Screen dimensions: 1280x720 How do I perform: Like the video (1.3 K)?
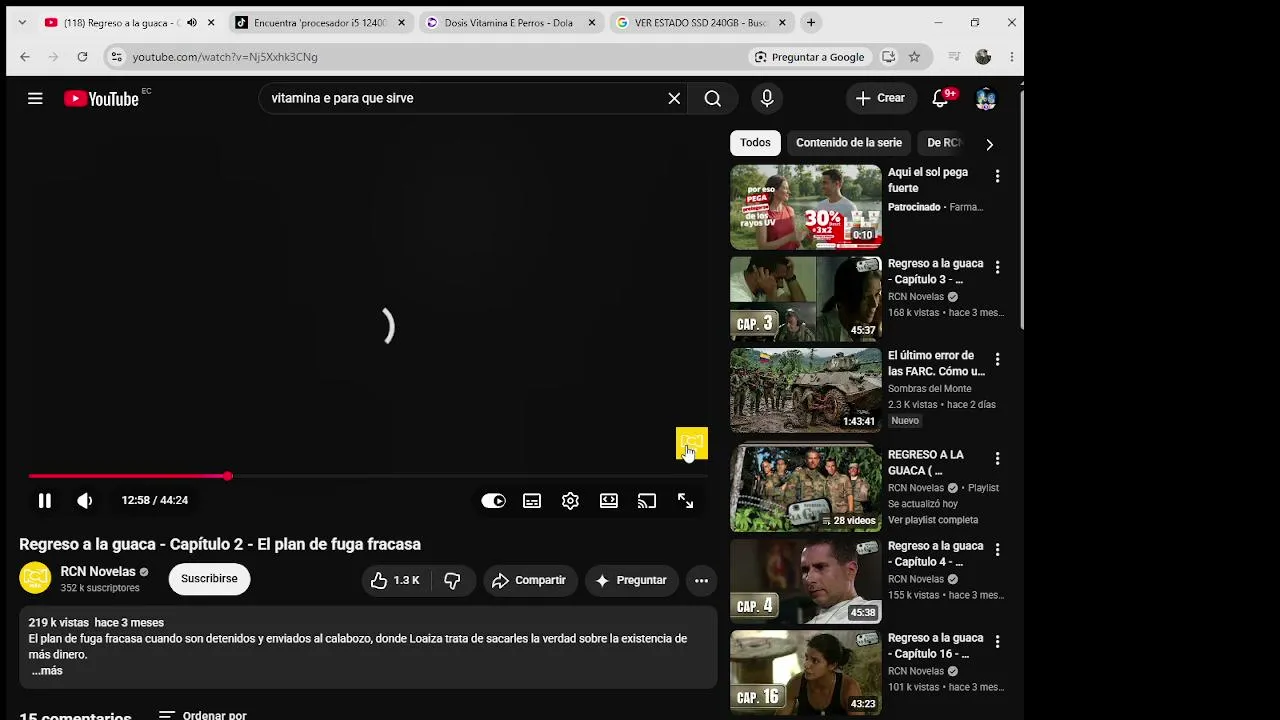395,580
